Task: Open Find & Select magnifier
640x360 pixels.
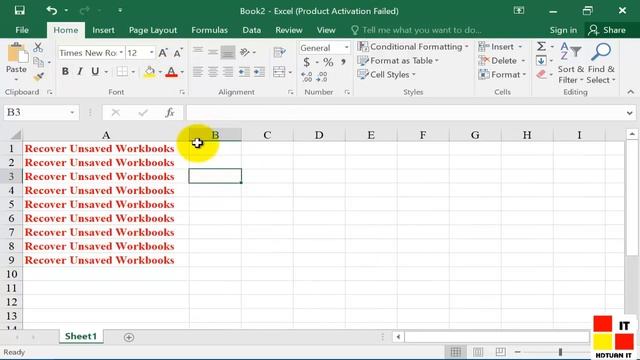Action: click(601, 63)
